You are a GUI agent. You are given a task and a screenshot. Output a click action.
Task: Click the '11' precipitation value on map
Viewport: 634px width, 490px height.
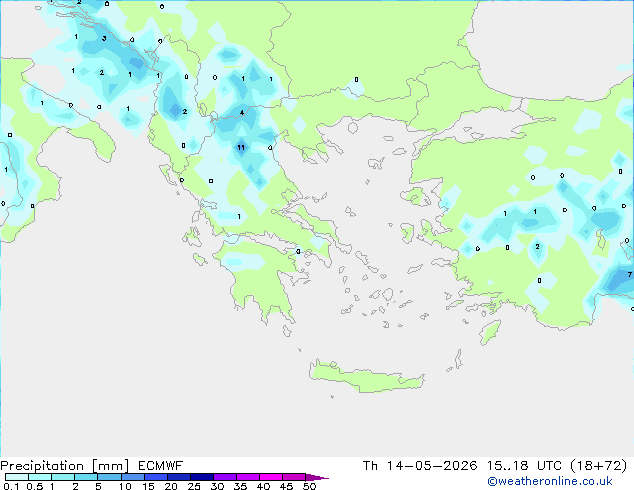click(241, 148)
